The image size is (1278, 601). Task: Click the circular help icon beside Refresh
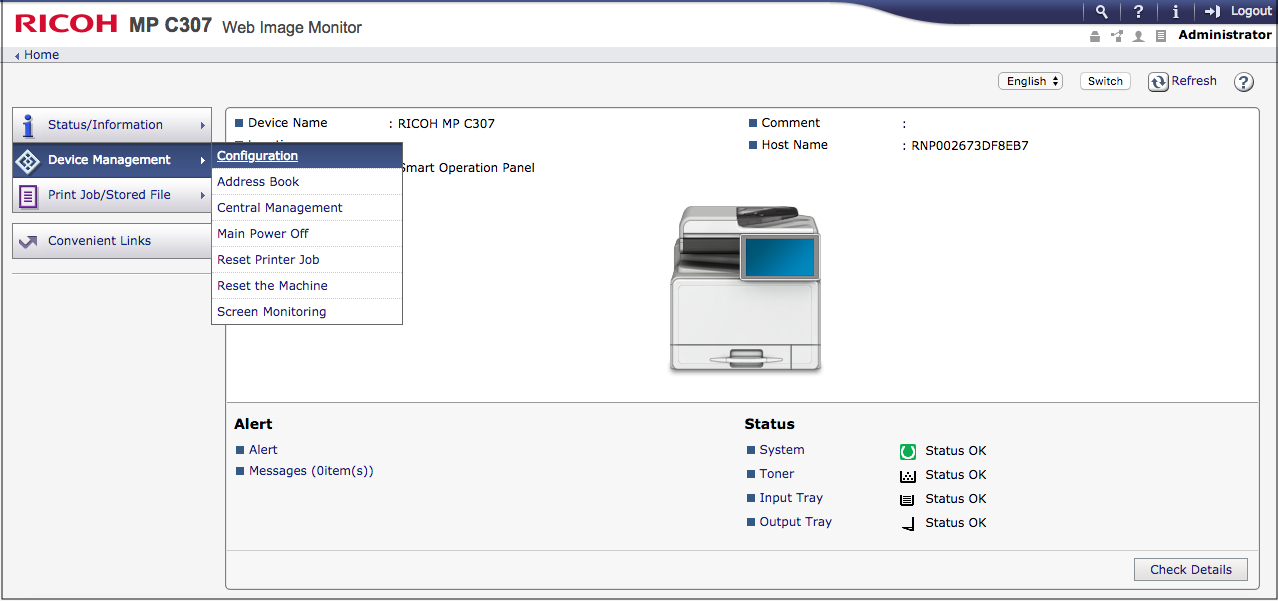(x=1244, y=82)
